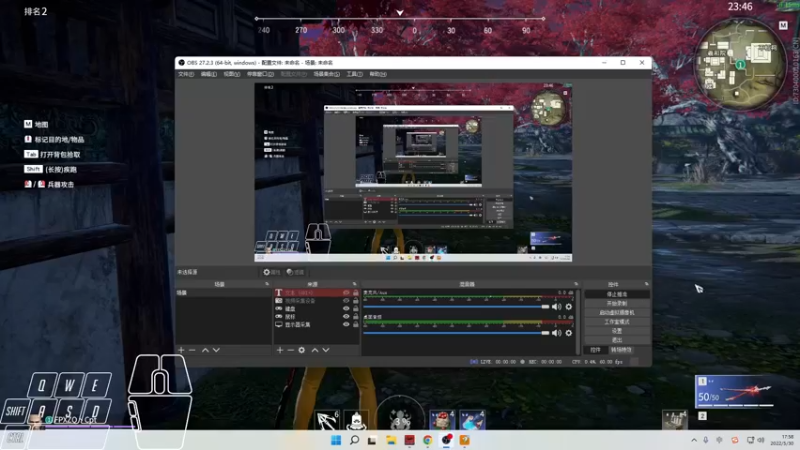Image resolution: width=800 pixels, height=450 pixels.
Task: Open the 工具 menu
Action: click(355, 74)
